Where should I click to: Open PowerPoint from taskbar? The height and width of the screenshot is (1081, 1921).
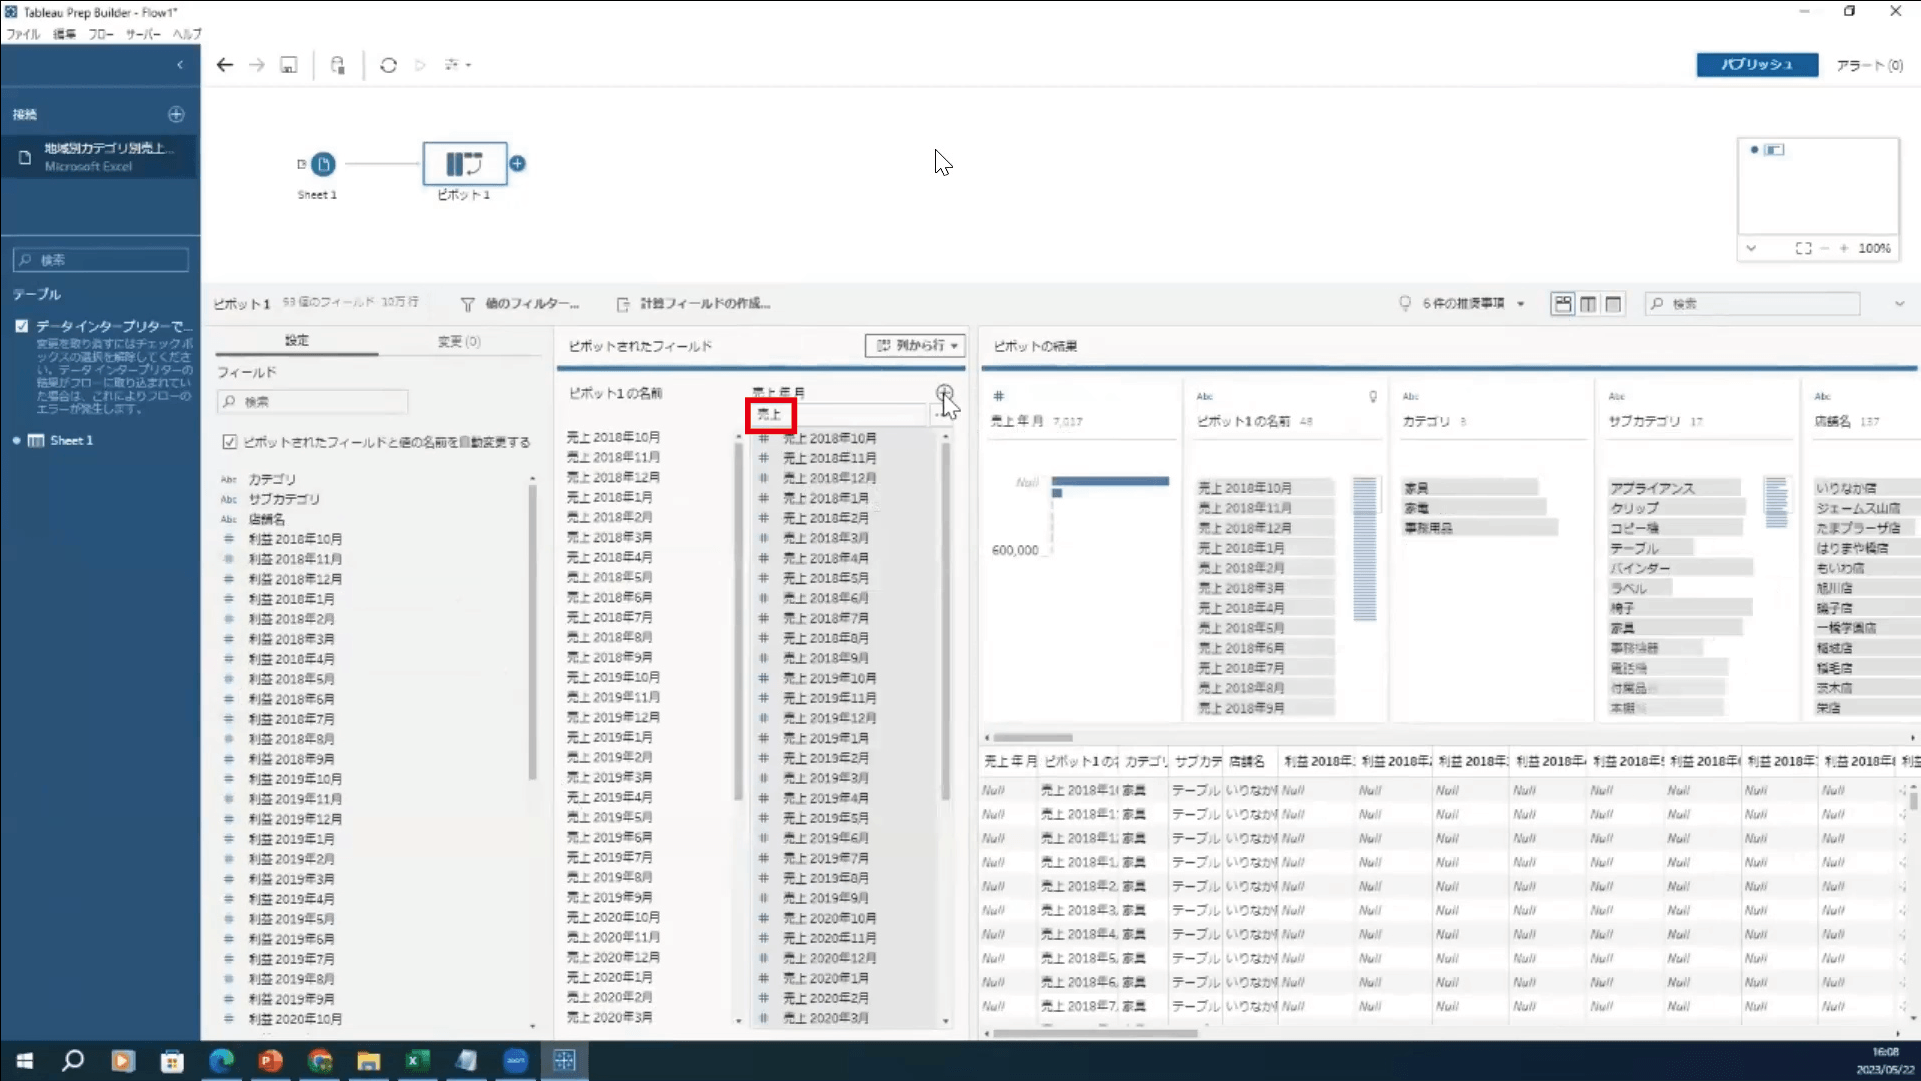[270, 1061]
